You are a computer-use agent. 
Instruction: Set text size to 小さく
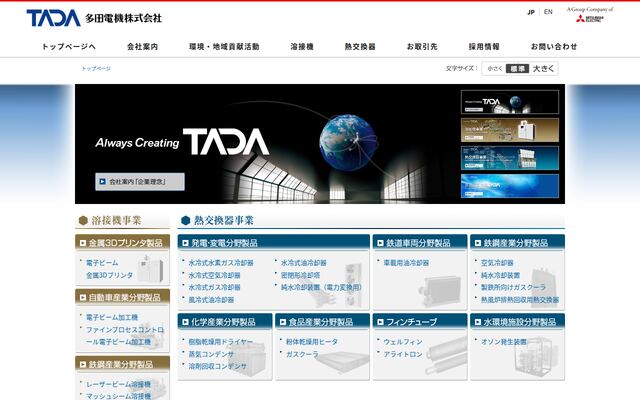pos(495,69)
